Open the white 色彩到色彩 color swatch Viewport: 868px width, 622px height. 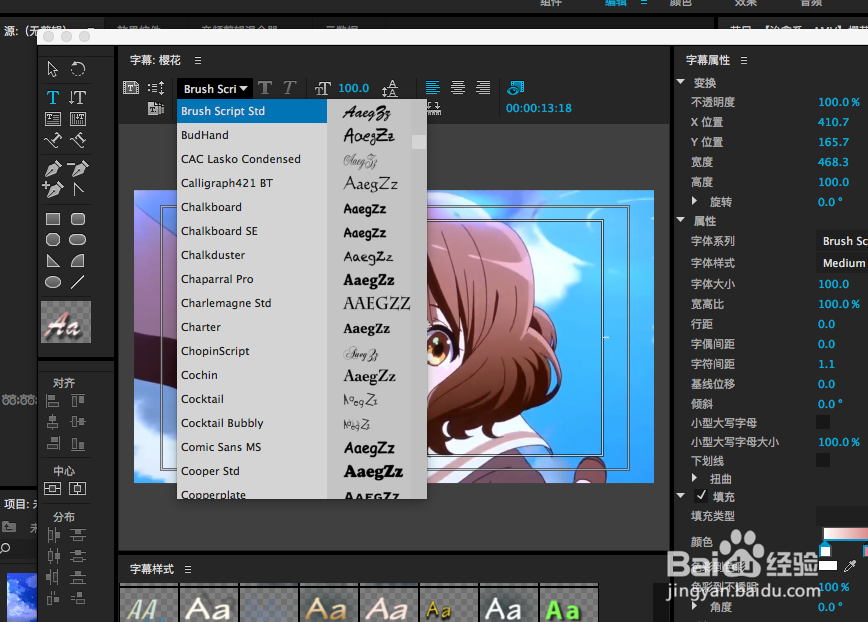[x=828, y=566]
